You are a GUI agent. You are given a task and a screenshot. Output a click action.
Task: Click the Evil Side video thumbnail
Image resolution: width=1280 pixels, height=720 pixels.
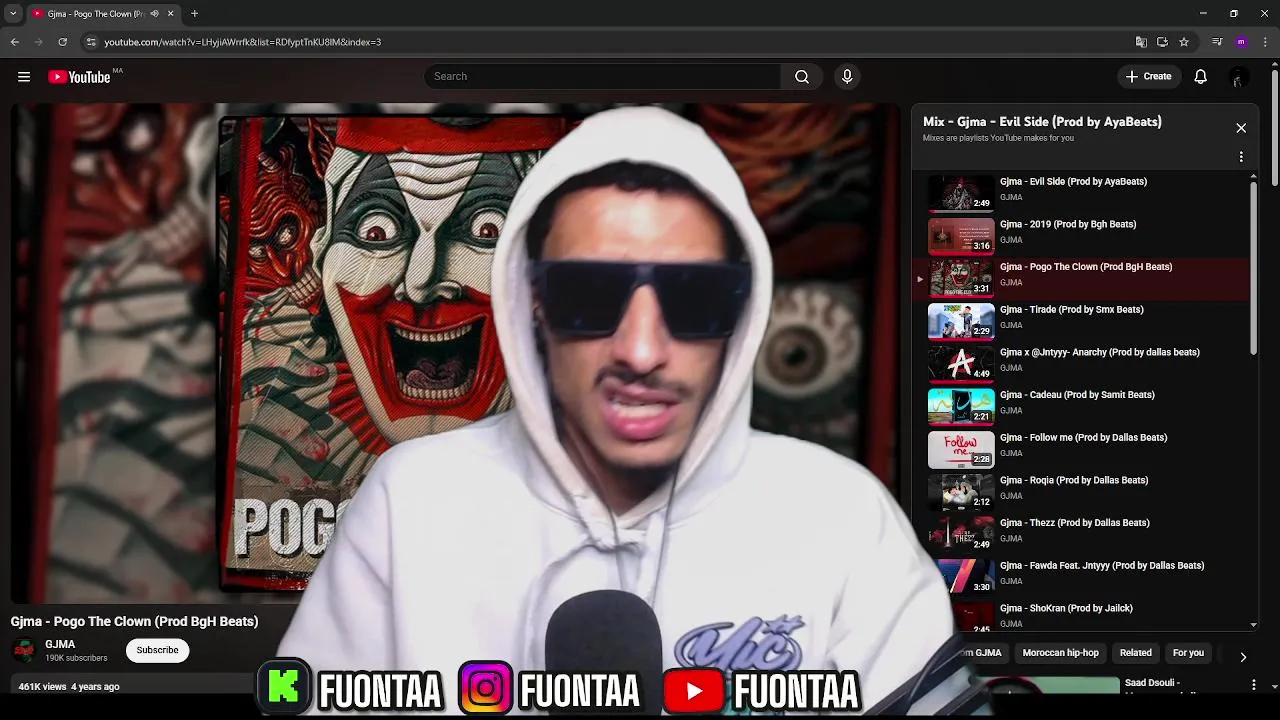[x=961, y=192]
